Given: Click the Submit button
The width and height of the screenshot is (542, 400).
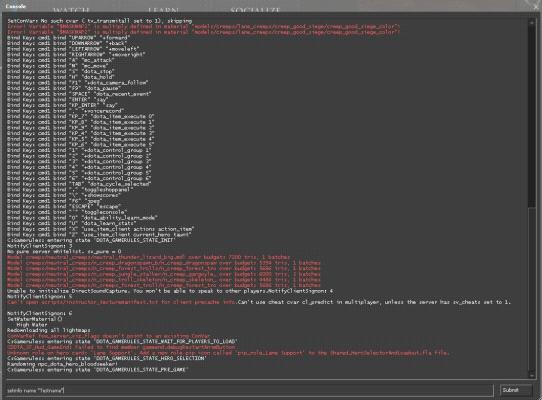Looking at the screenshot, I should click(x=515, y=390).
